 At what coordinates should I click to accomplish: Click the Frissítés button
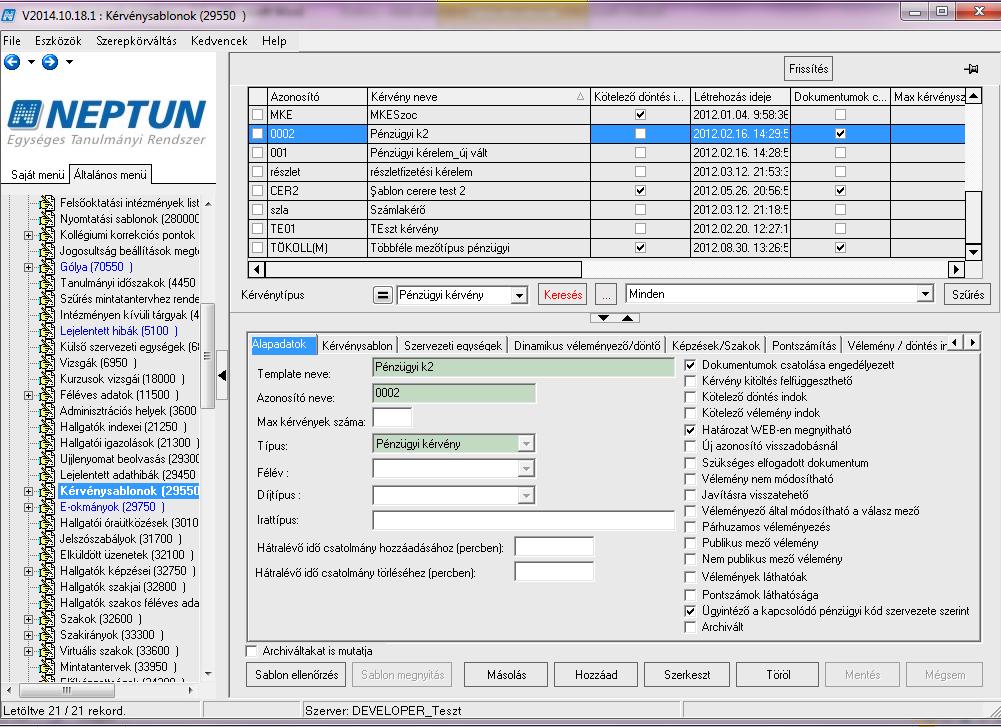808,69
